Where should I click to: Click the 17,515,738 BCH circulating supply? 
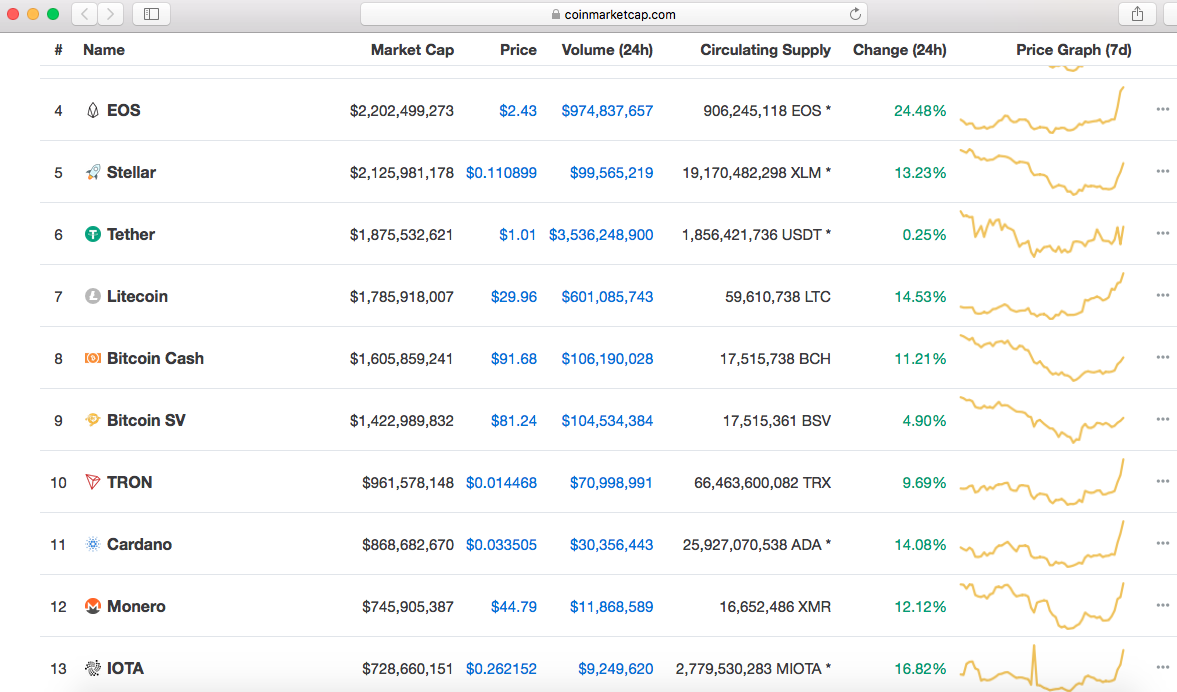tap(775, 359)
